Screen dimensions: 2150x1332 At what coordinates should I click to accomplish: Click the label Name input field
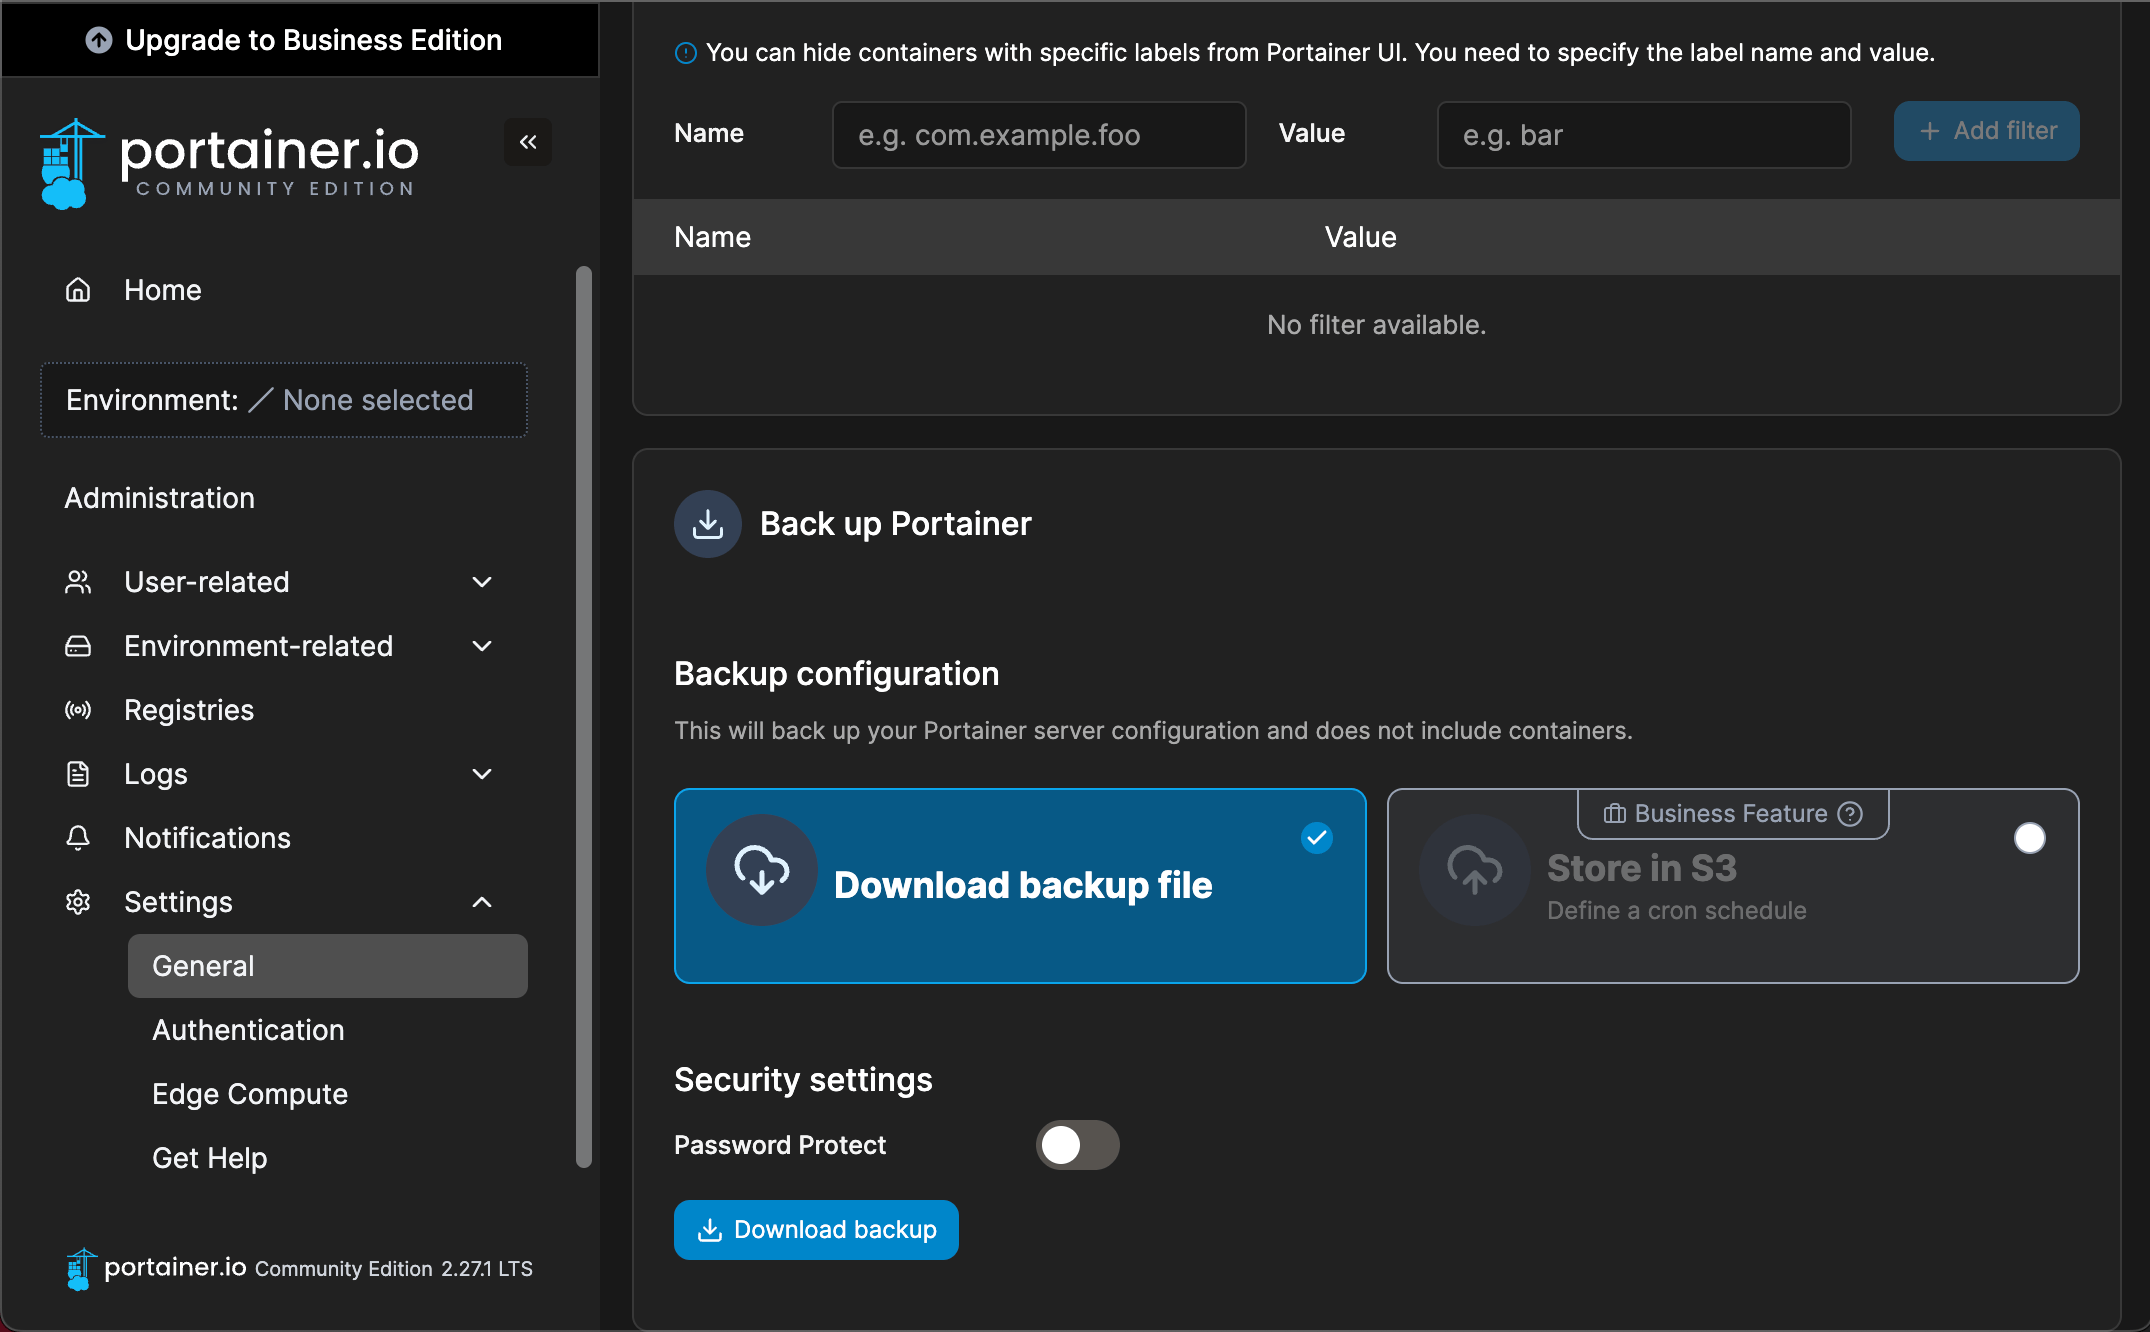(x=1038, y=135)
